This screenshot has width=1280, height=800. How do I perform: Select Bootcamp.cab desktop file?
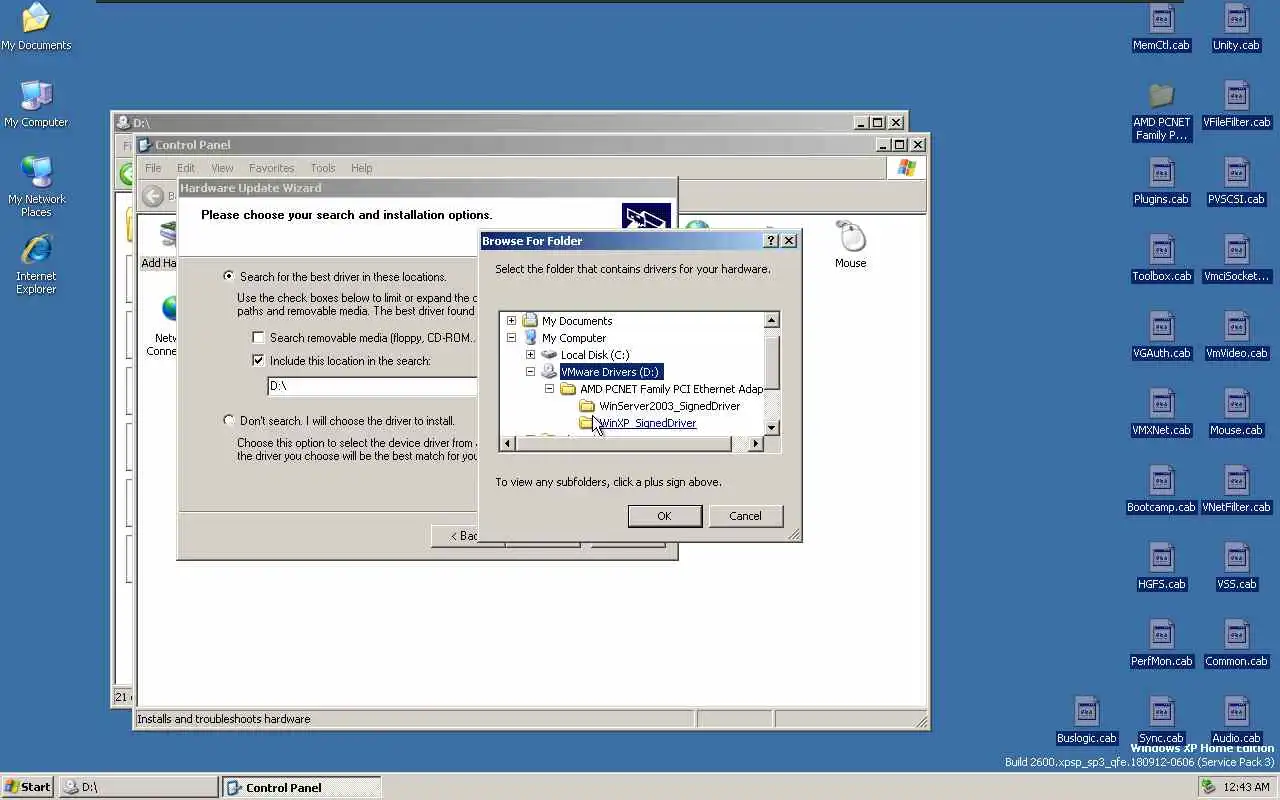(1161, 489)
